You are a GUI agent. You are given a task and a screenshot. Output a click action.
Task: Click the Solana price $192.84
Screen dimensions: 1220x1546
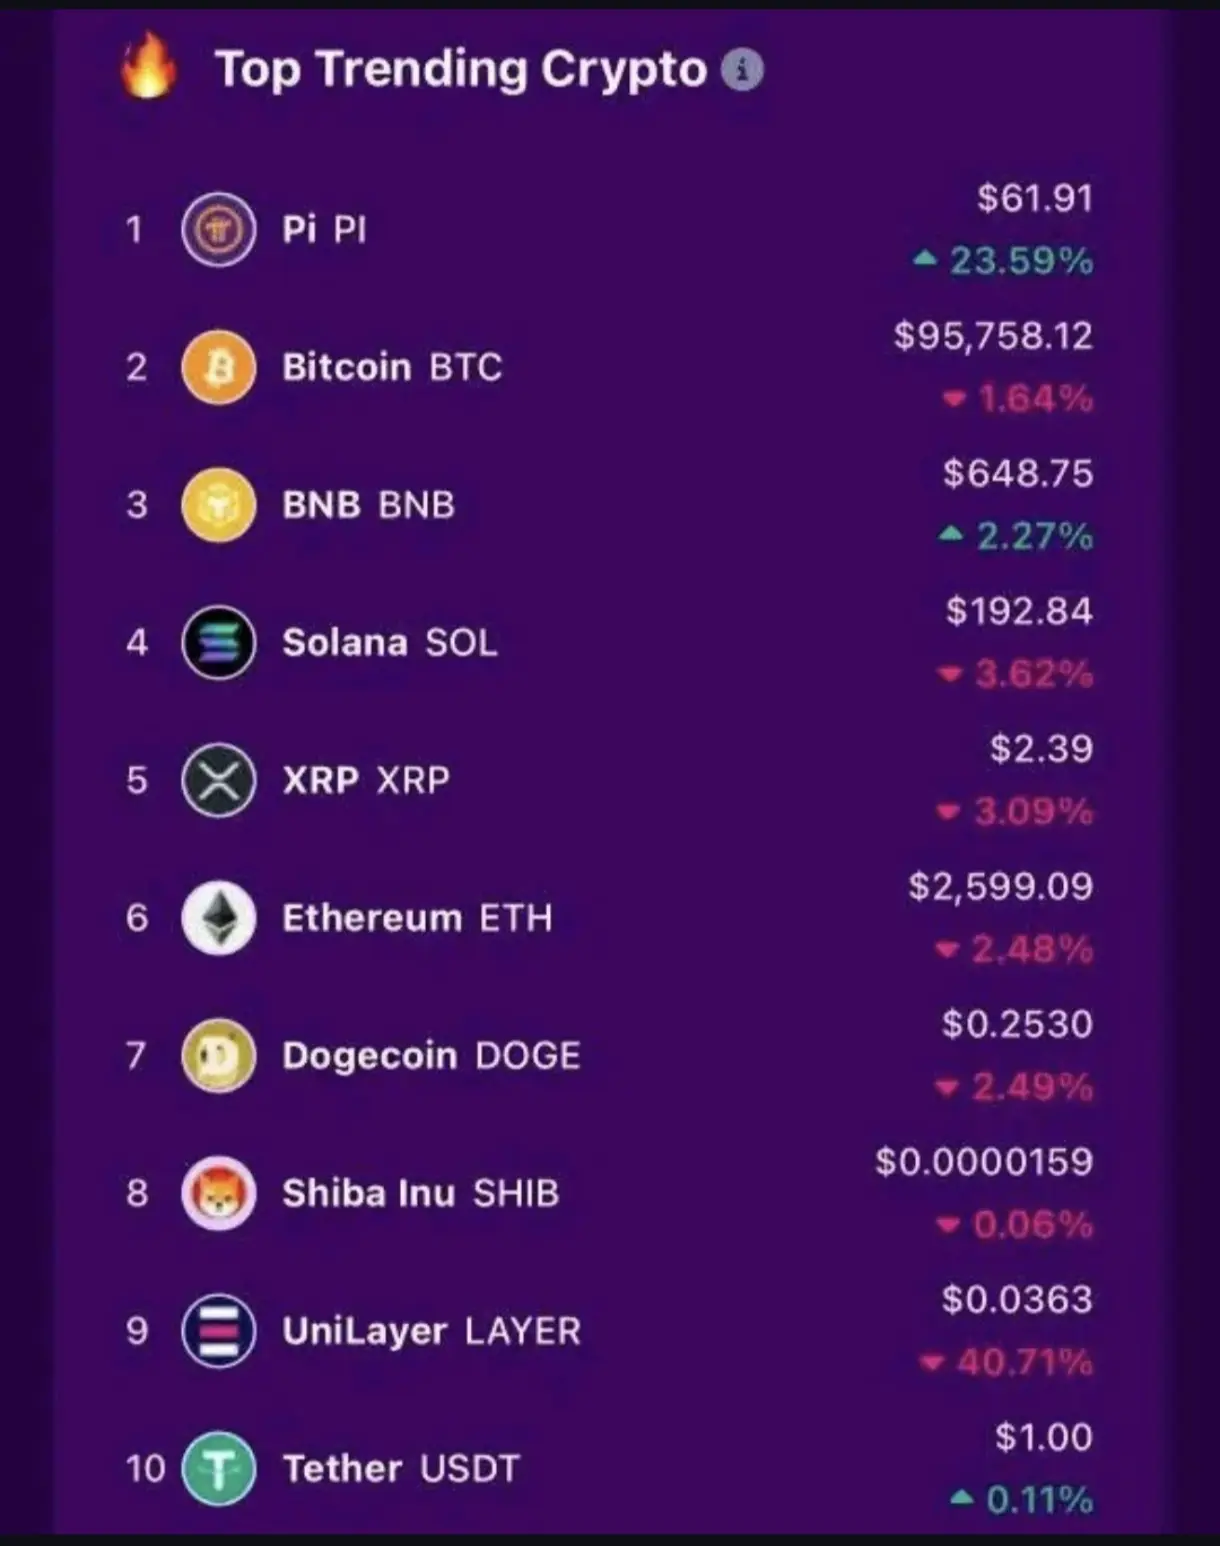coord(1020,611)
